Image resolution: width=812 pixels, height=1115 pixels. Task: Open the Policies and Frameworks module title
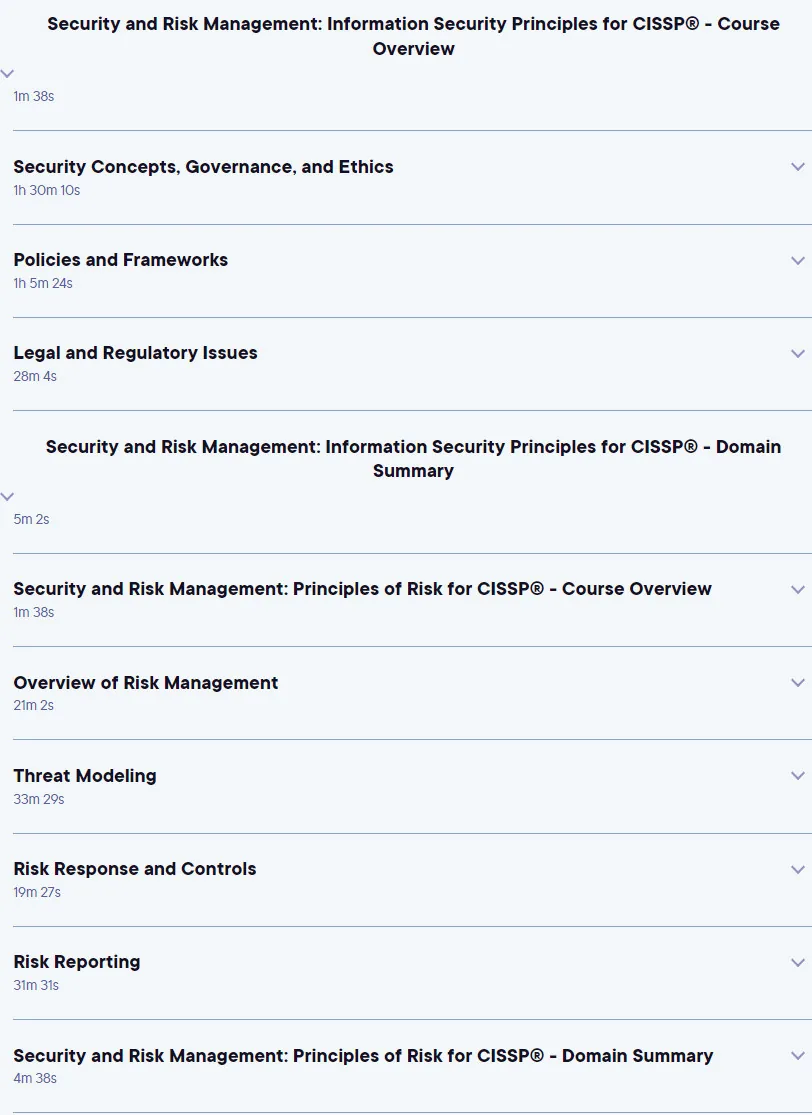point(121,260)
